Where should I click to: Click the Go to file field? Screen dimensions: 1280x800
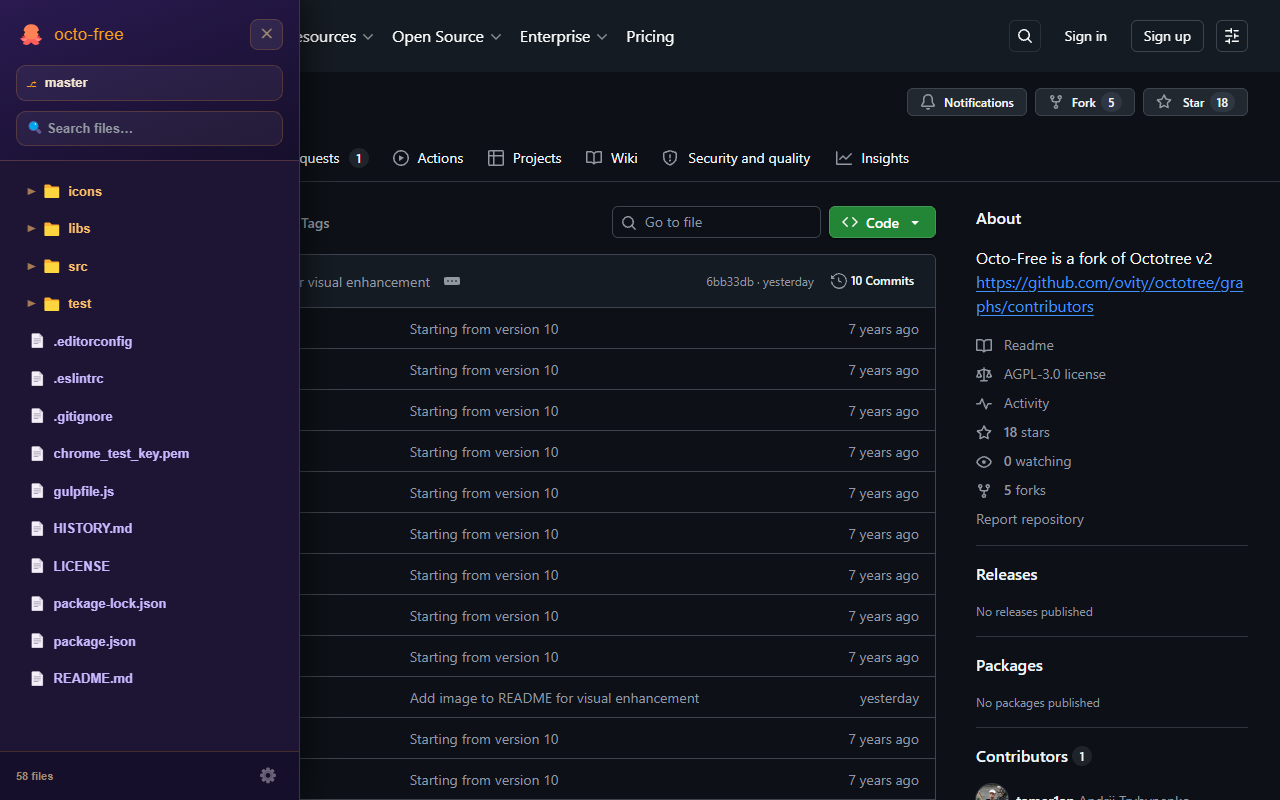coord(716,222)
